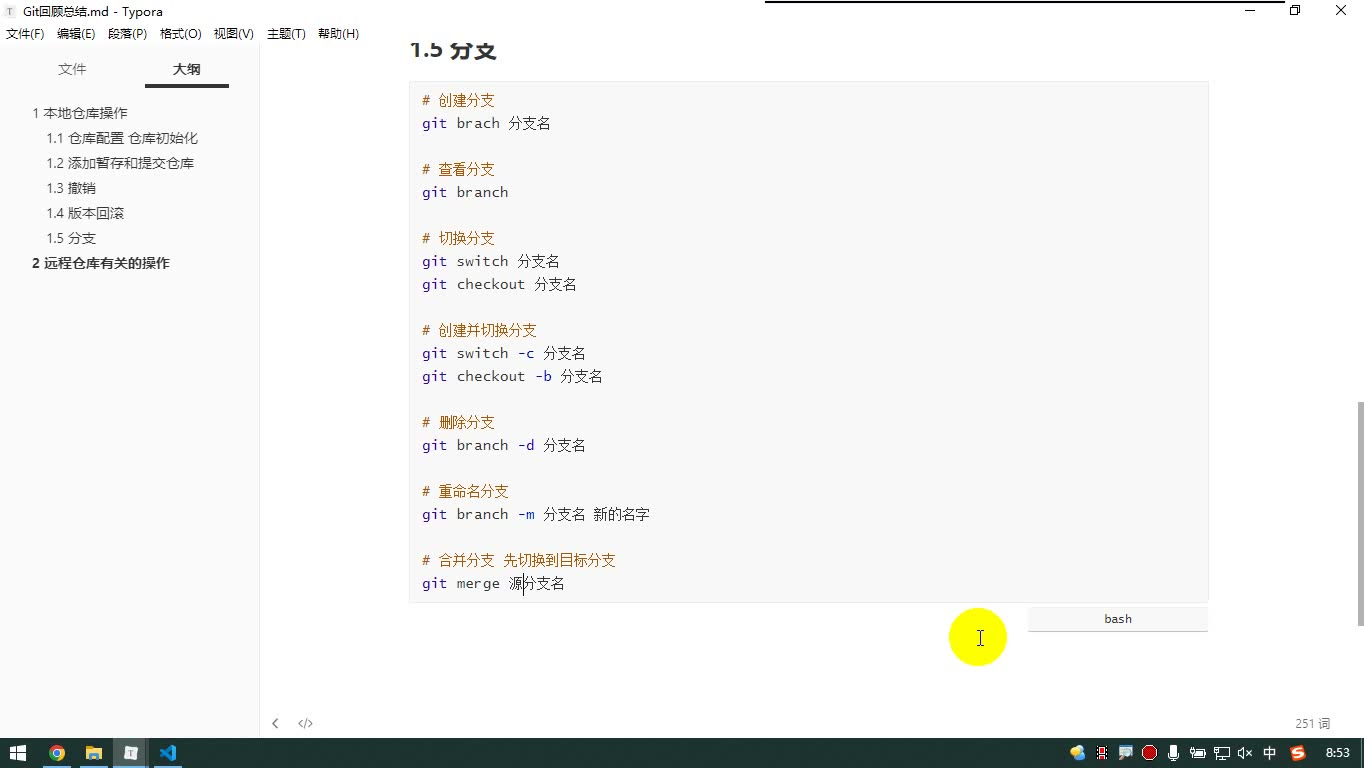
Task: Toggle Chinese input mode indicator 中
Action: point(1270,753)
